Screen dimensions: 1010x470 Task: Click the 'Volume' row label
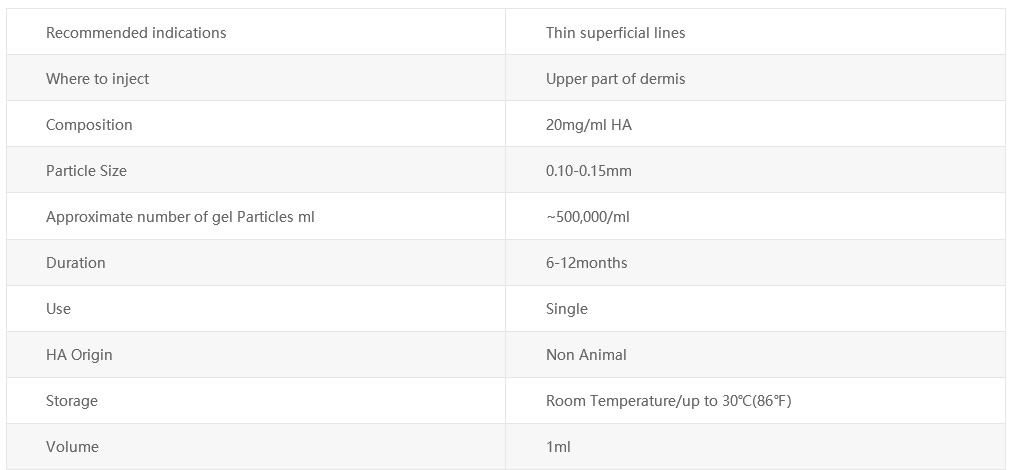point(72,447)
